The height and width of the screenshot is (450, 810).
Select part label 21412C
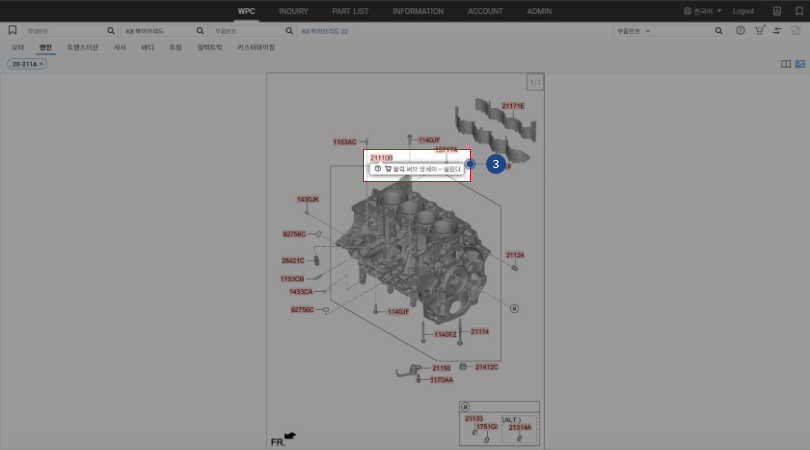(487, 367)
